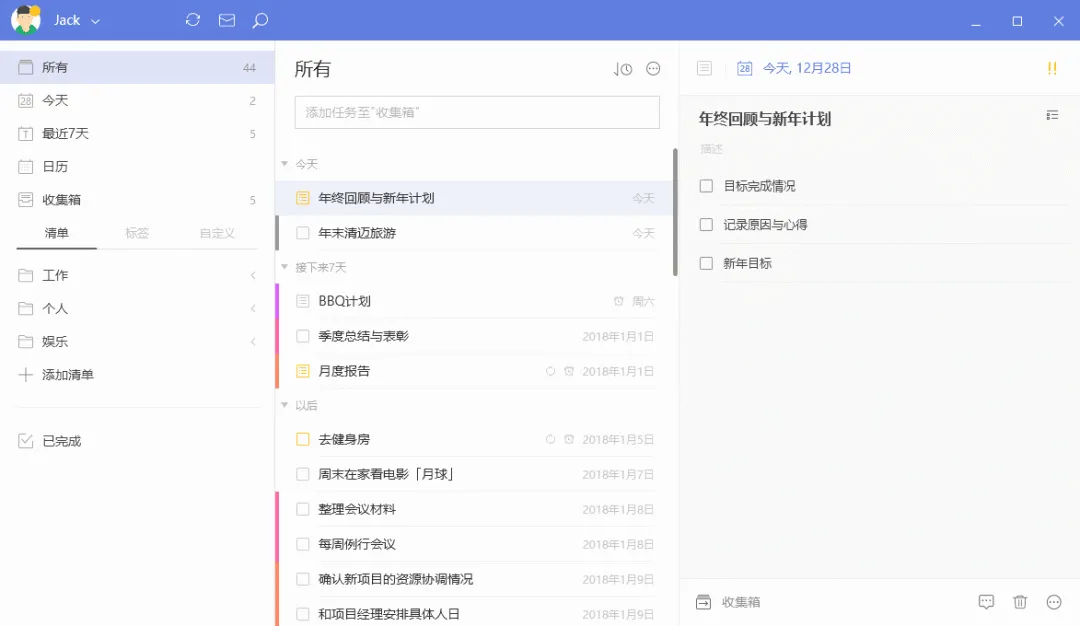Image resolution: width=1080 pixels, height=626 pixels.
Task: Open the sort by time icon
Action: [x=623, y=69]
